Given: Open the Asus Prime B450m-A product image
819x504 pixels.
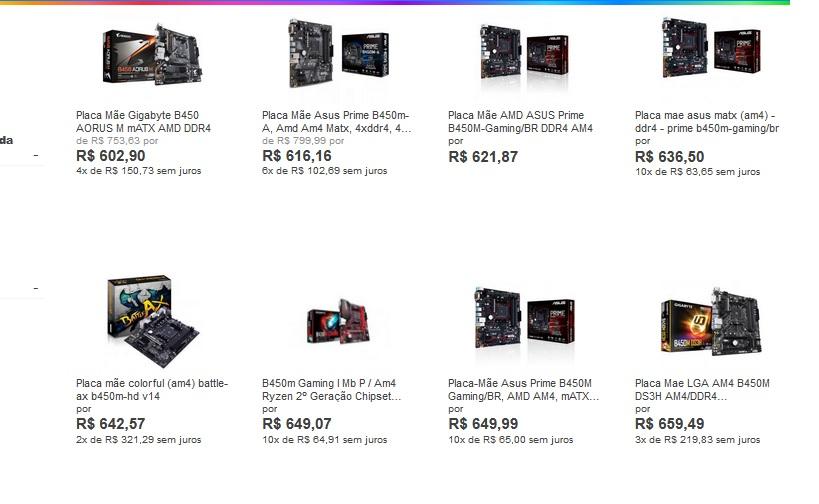Looking at the screenshot, I should pyautogui.click(x=338, y=53).
